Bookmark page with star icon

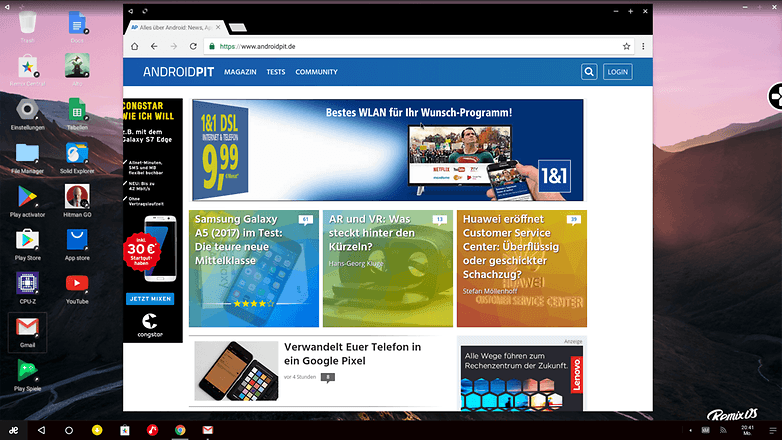click(626, 46)
